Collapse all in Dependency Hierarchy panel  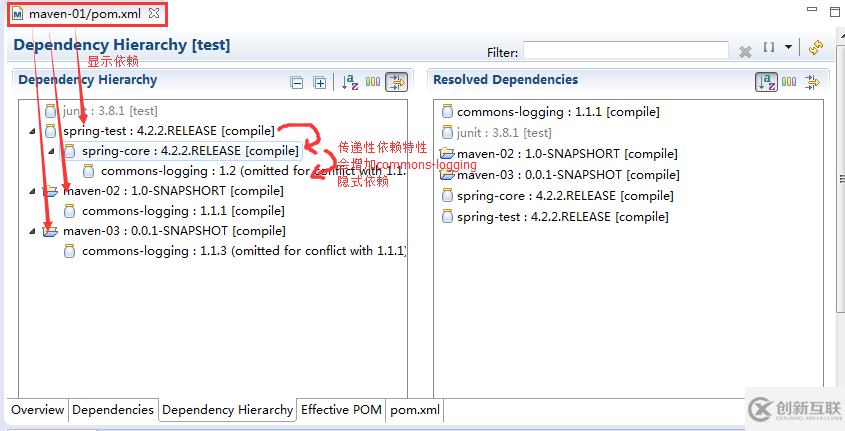(296, 82)
